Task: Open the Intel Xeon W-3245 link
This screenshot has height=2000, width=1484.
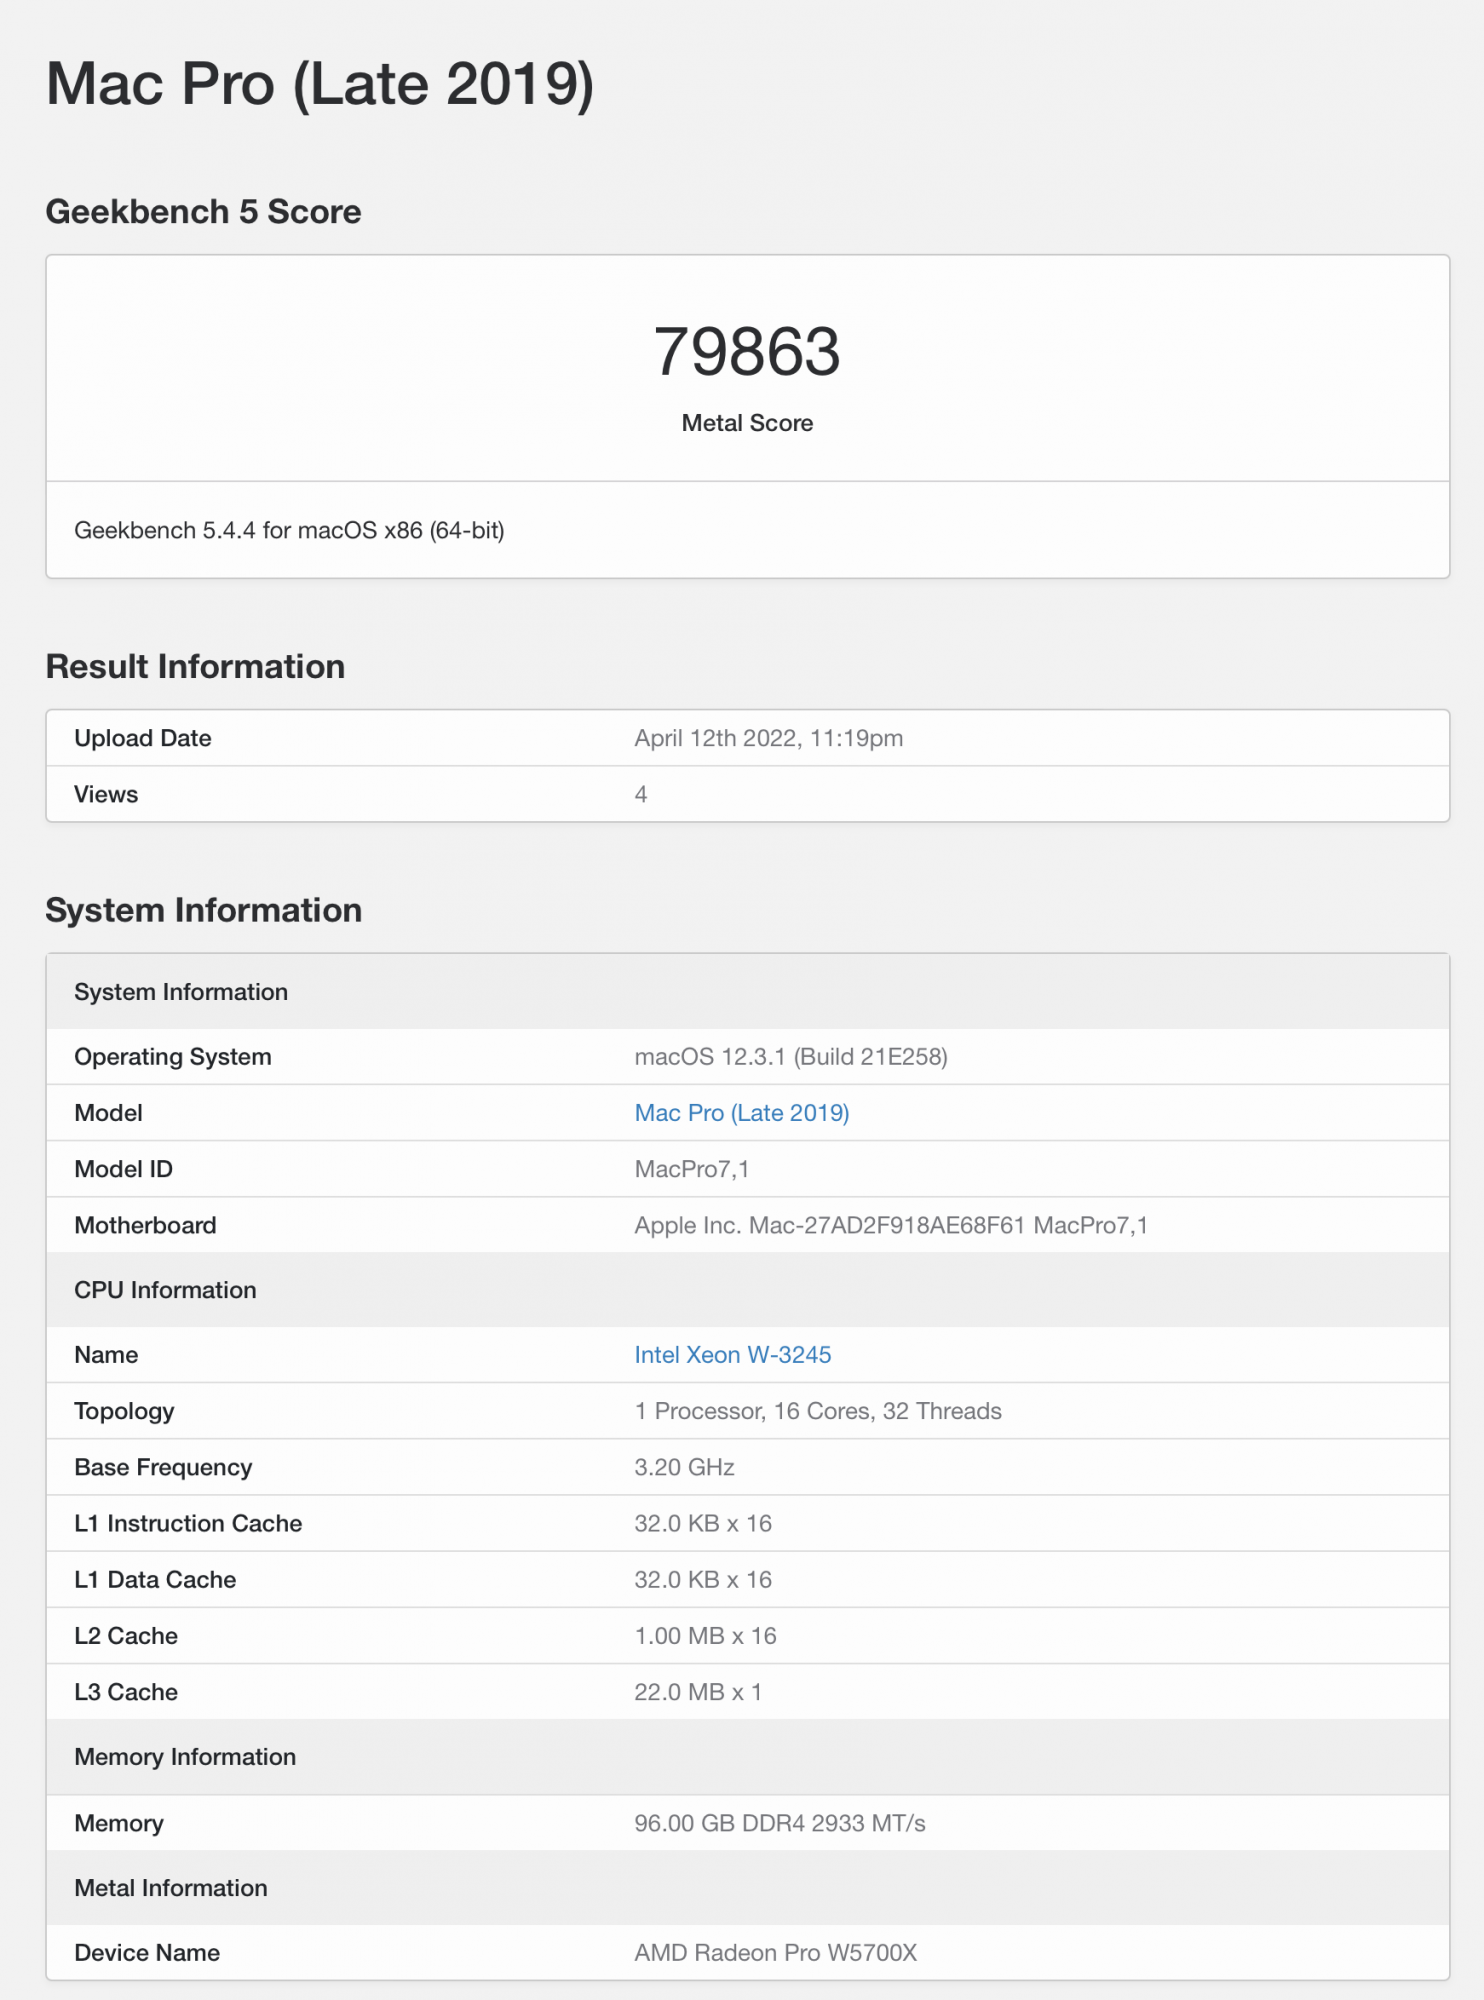Action: click(732, 1355)
